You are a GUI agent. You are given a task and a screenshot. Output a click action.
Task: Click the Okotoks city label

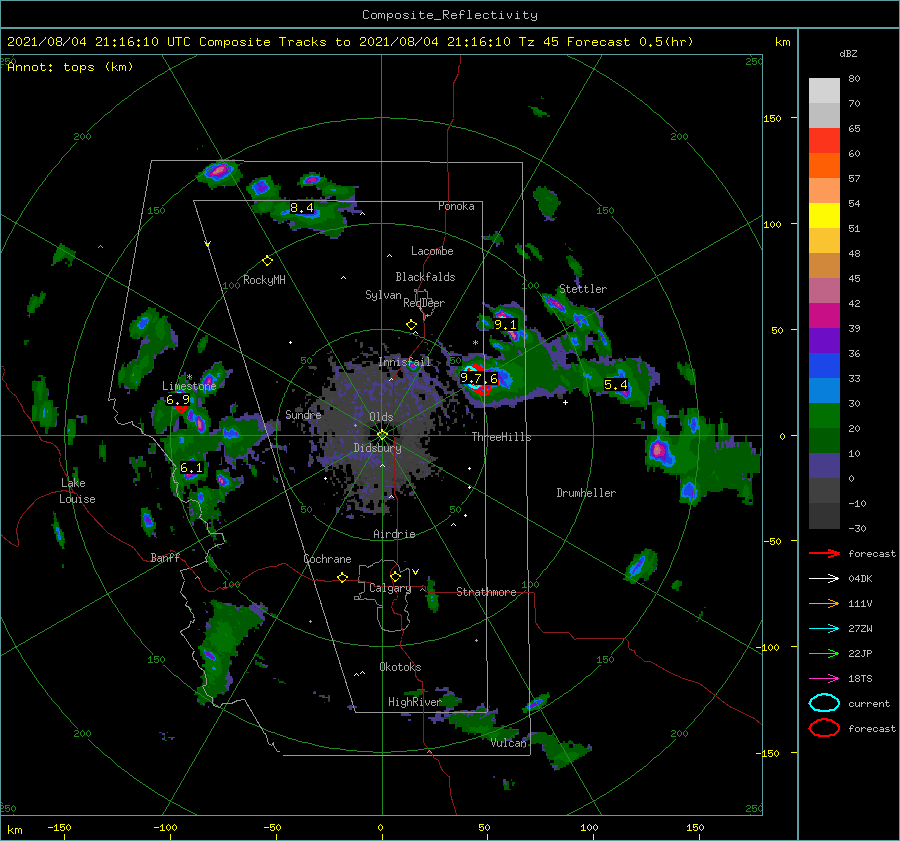(x=400, y=667)
